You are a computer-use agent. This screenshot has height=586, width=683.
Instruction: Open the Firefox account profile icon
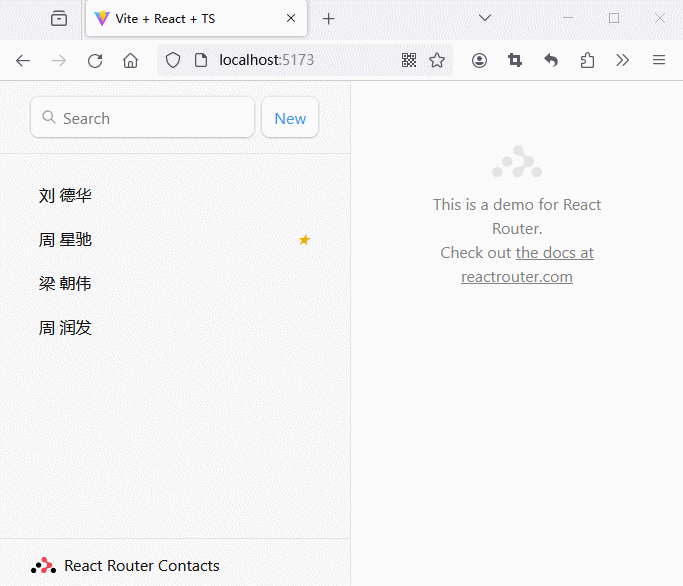[x=479, y=60]
